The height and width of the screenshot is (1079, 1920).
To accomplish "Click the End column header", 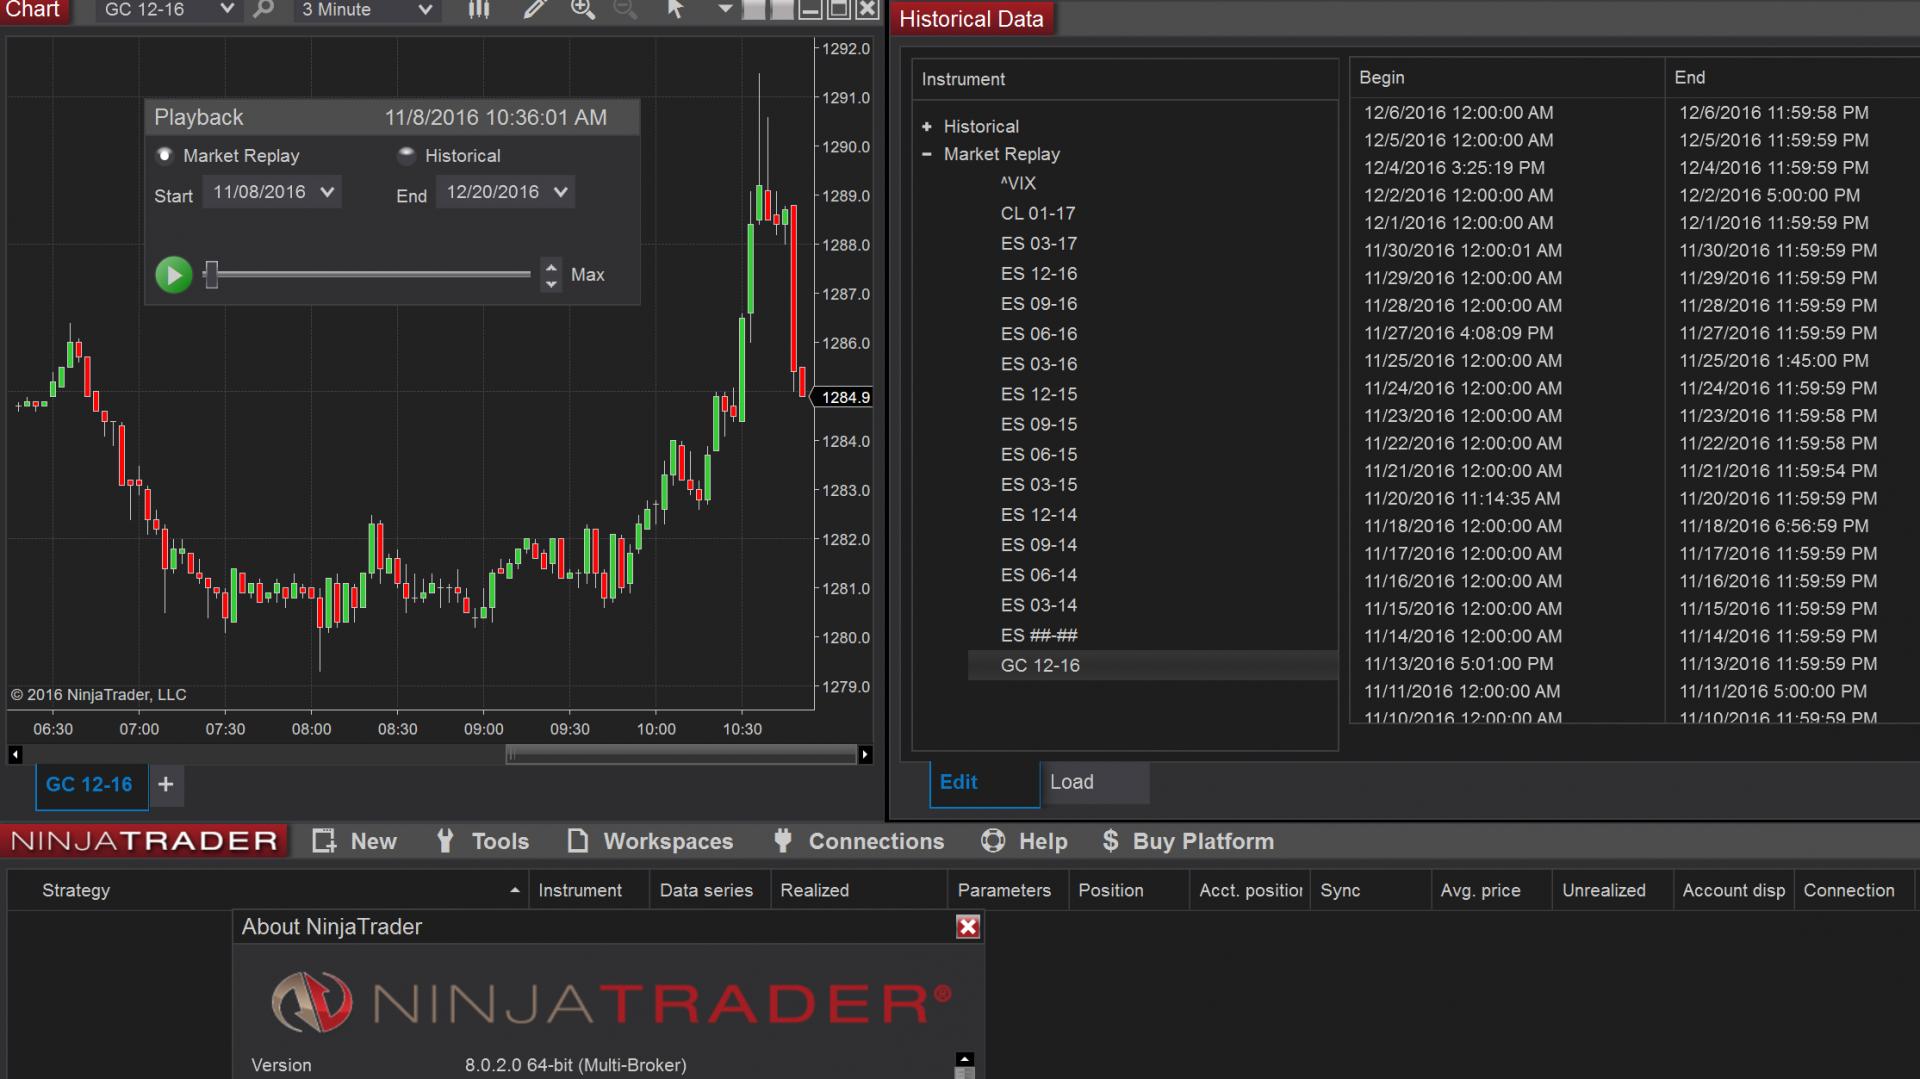I will point(1792,77).
